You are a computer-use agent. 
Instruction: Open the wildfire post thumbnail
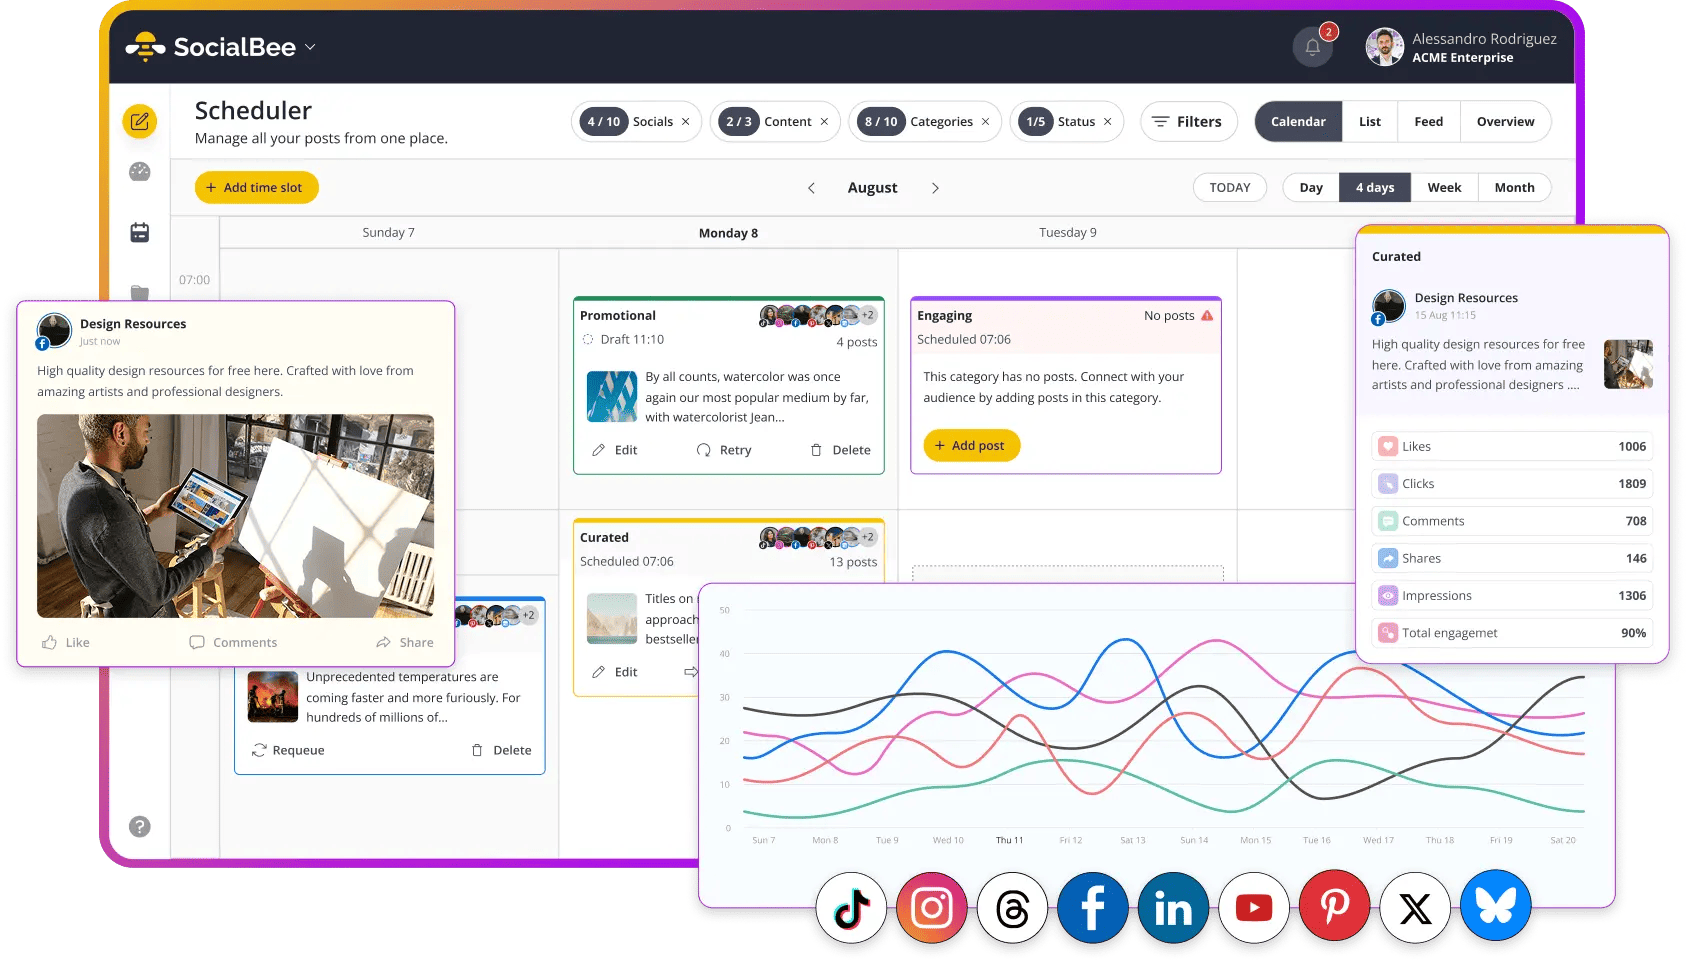point(273,697)
